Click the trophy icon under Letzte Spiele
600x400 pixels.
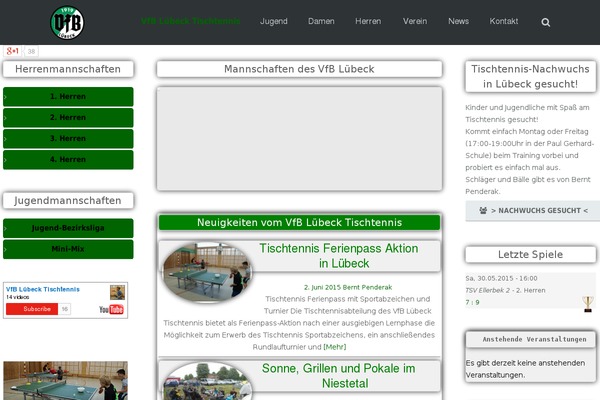tap(588, 304)
